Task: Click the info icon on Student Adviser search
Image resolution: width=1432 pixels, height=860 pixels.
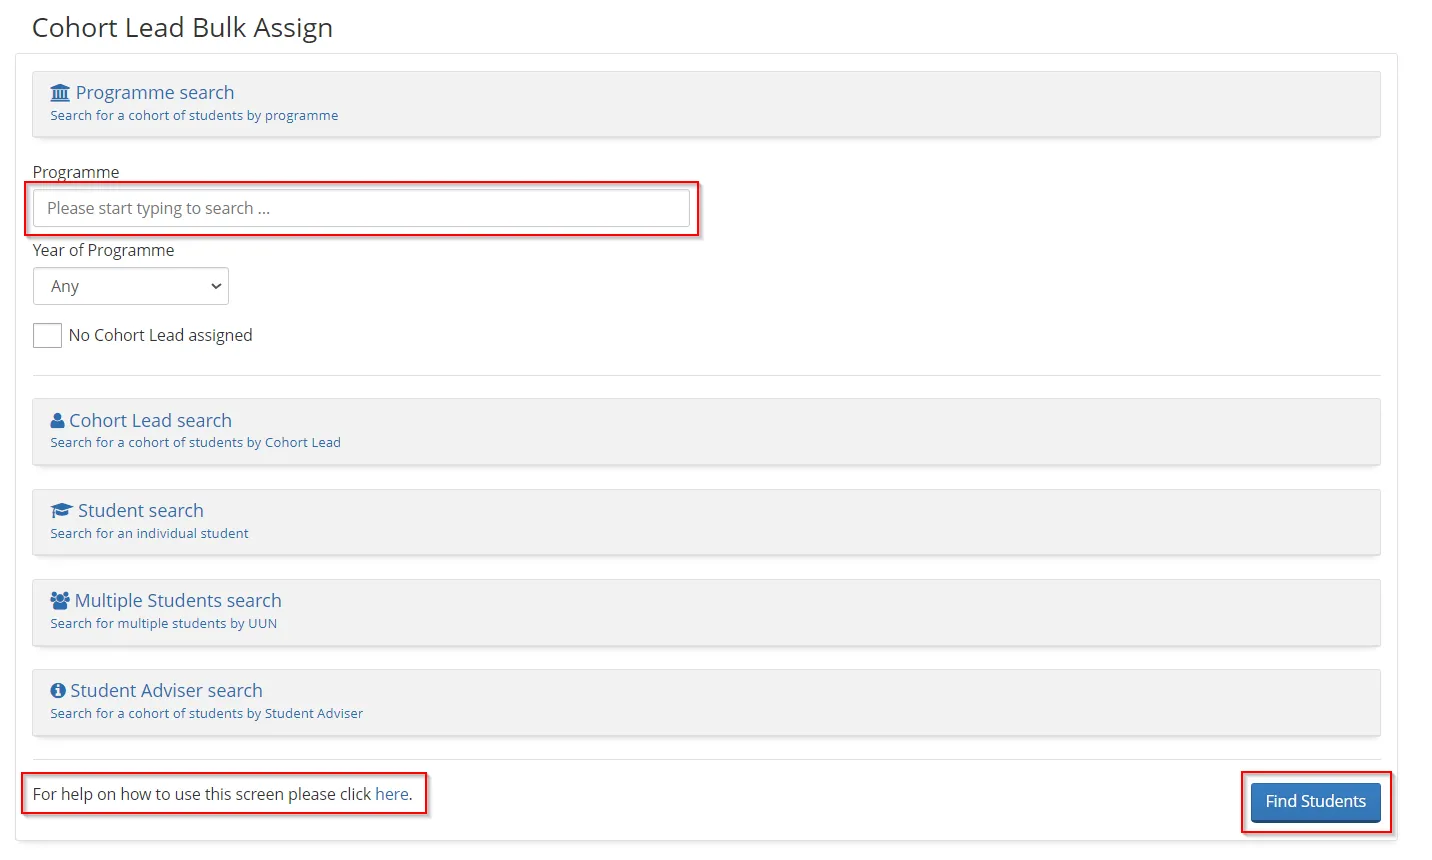Action: [58, 690]
